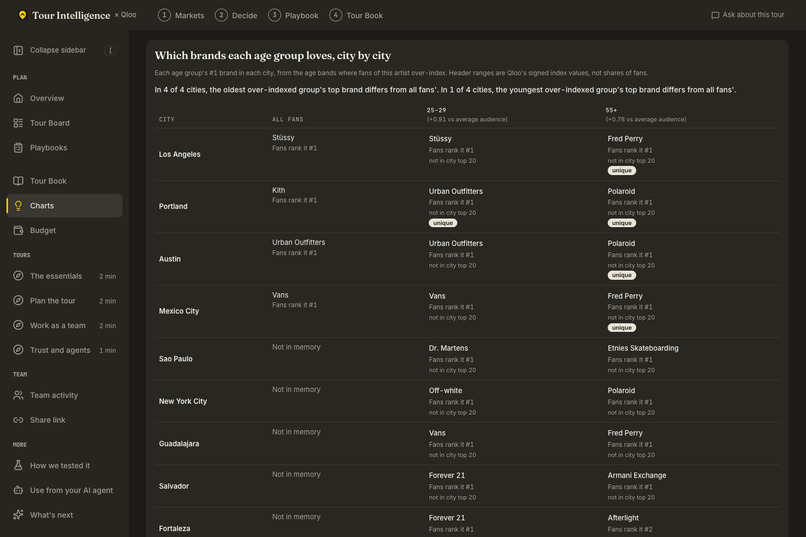Open Tour Board in sidebar
This screenshot has width=806, height=537.
click(65, 123)
